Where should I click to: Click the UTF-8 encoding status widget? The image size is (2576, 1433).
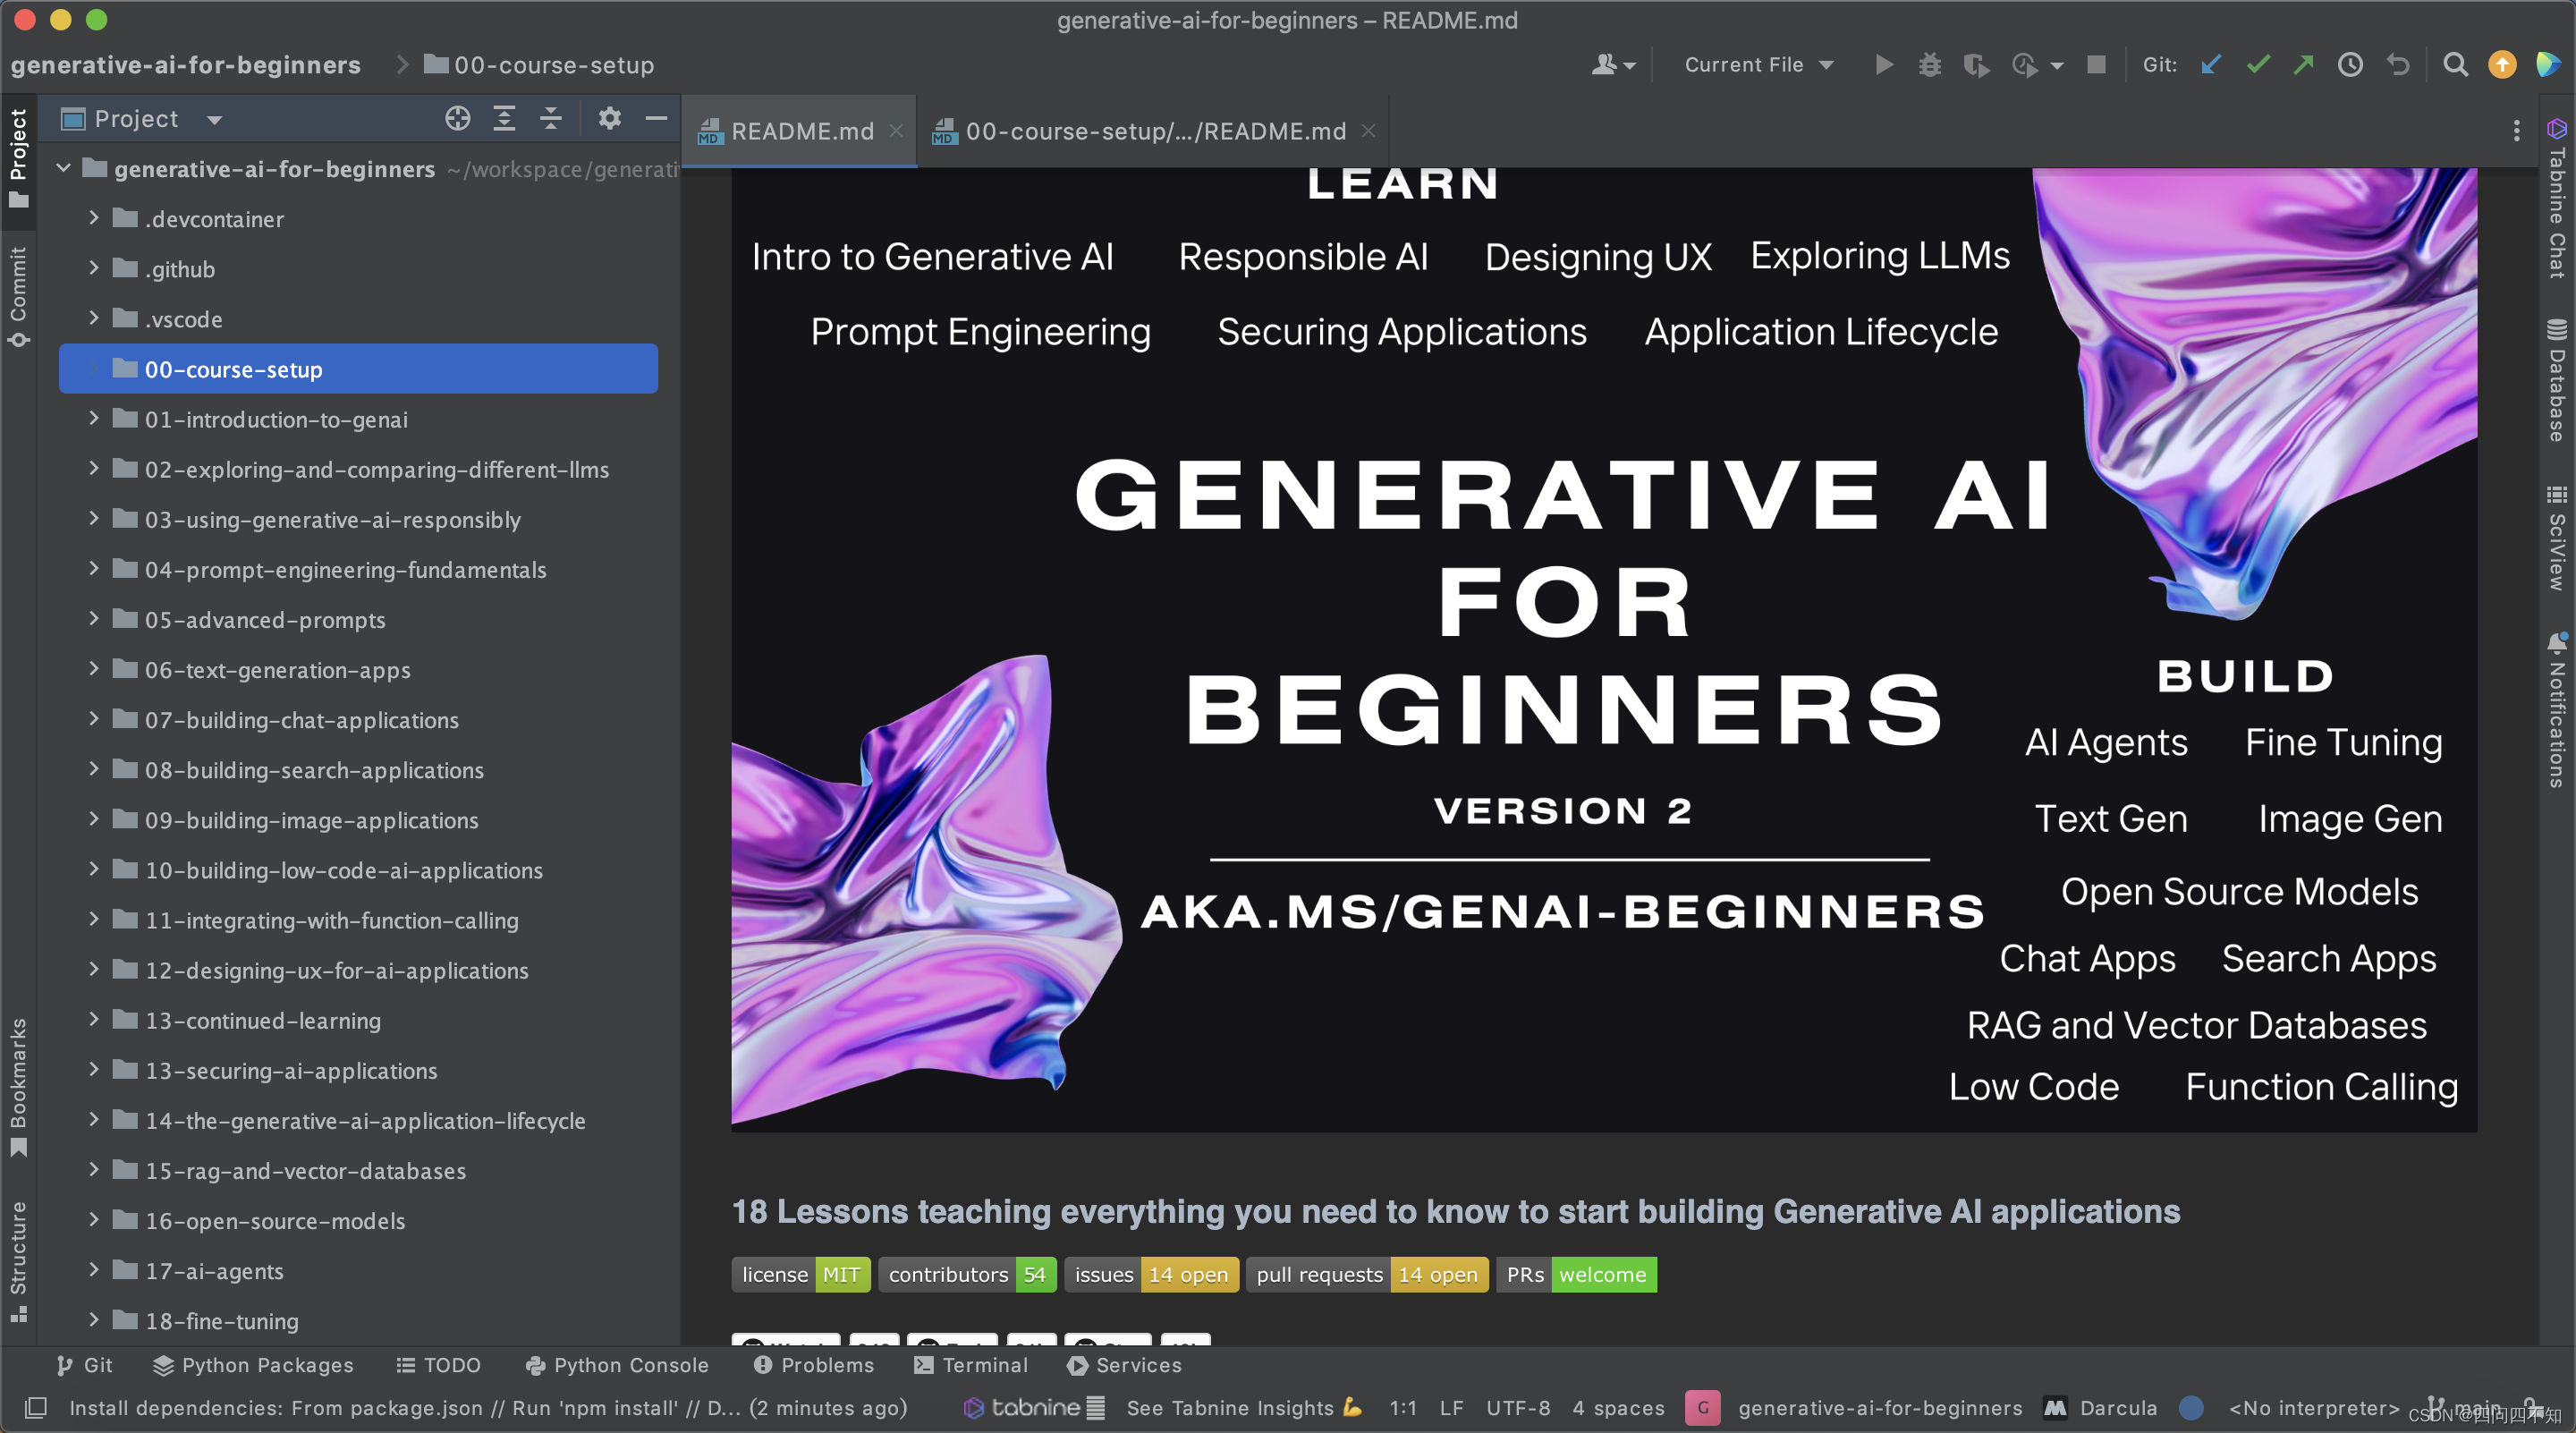[1518, 1407]
